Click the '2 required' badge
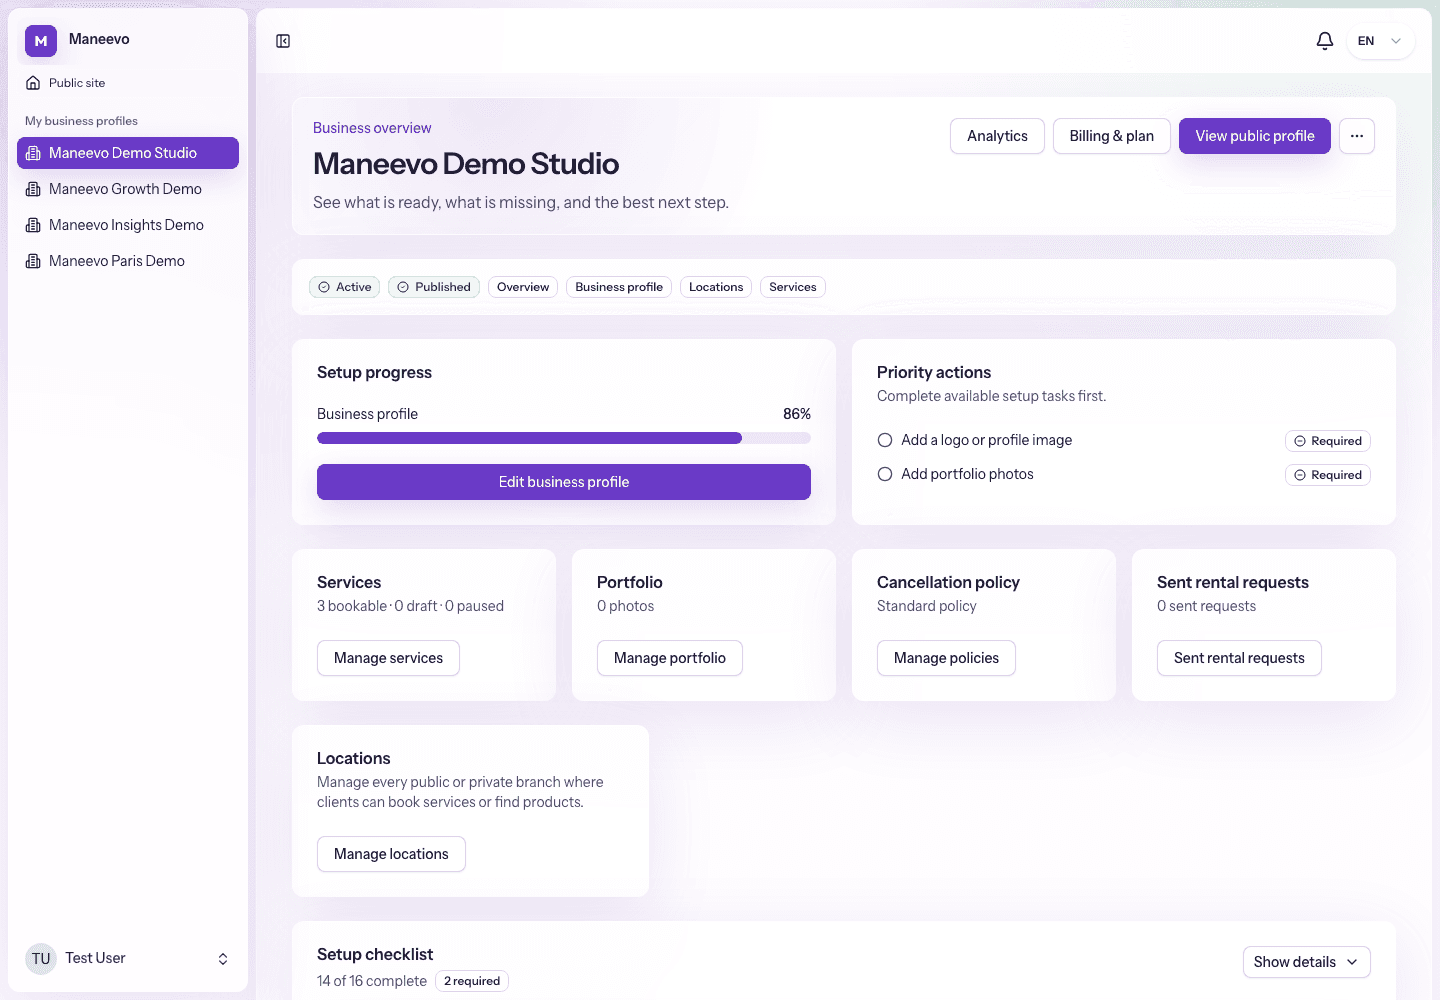Image resolution: width=1440 pixels, height=1000 pixels. (x=472, y=981)
